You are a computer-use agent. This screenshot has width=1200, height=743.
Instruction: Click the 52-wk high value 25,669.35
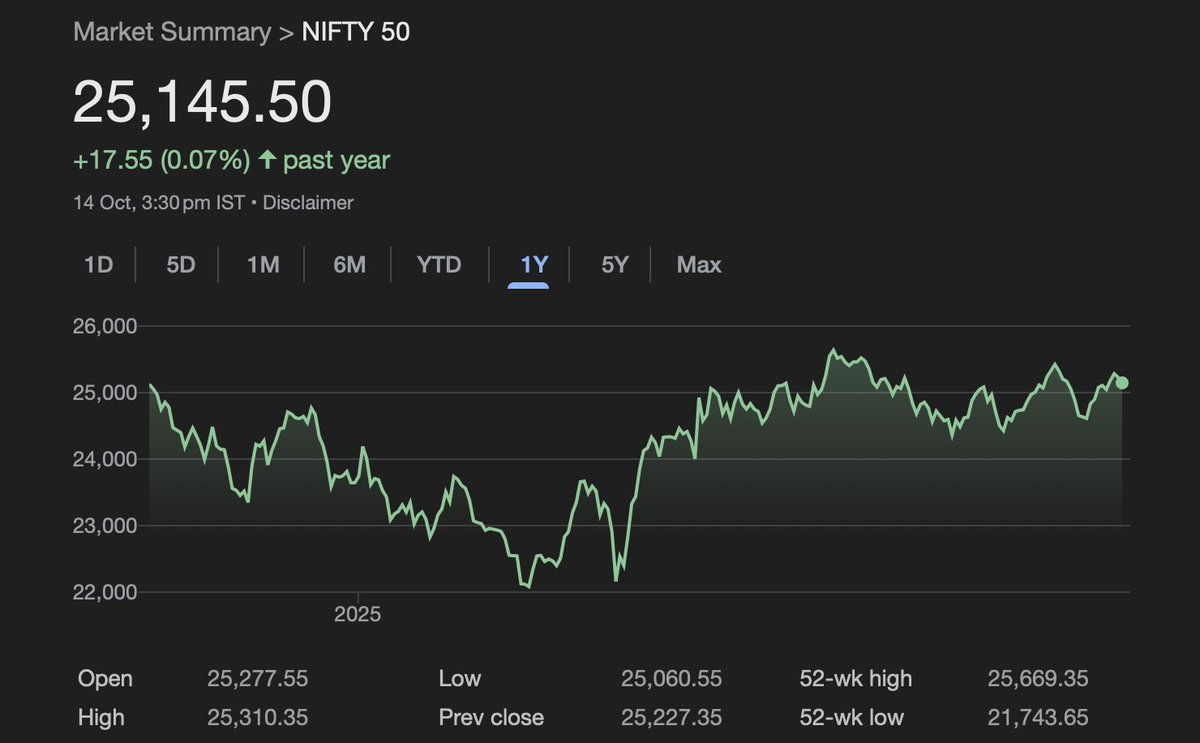tap(1038, 679)
